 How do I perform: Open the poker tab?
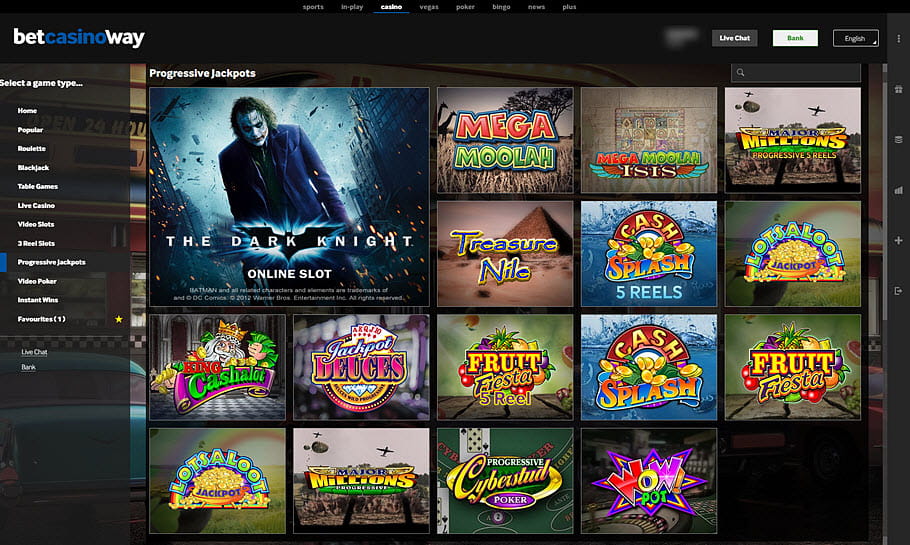point(465,7)
